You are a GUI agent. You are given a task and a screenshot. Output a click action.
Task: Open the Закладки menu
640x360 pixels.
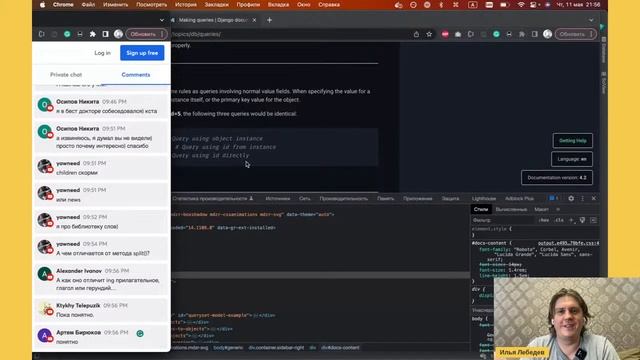(x=217, y=5)
